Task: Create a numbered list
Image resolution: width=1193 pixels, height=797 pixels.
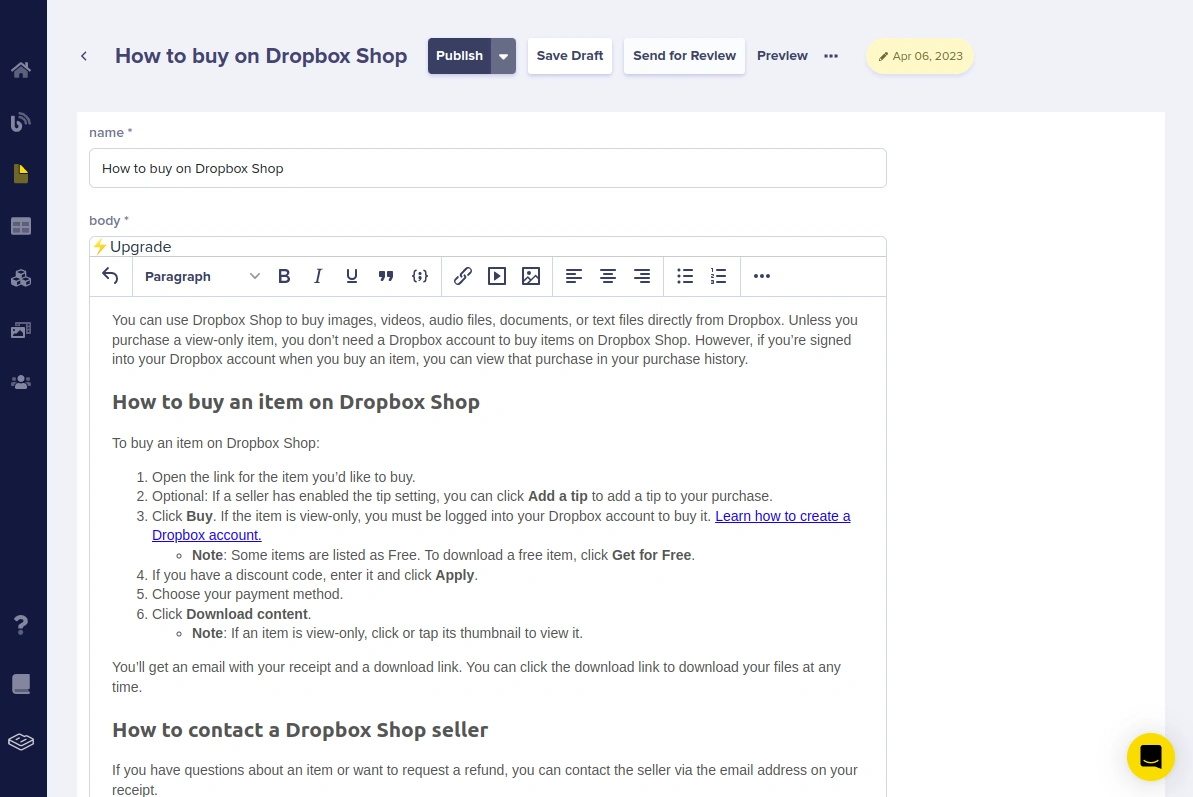Action: coord(718,276)
